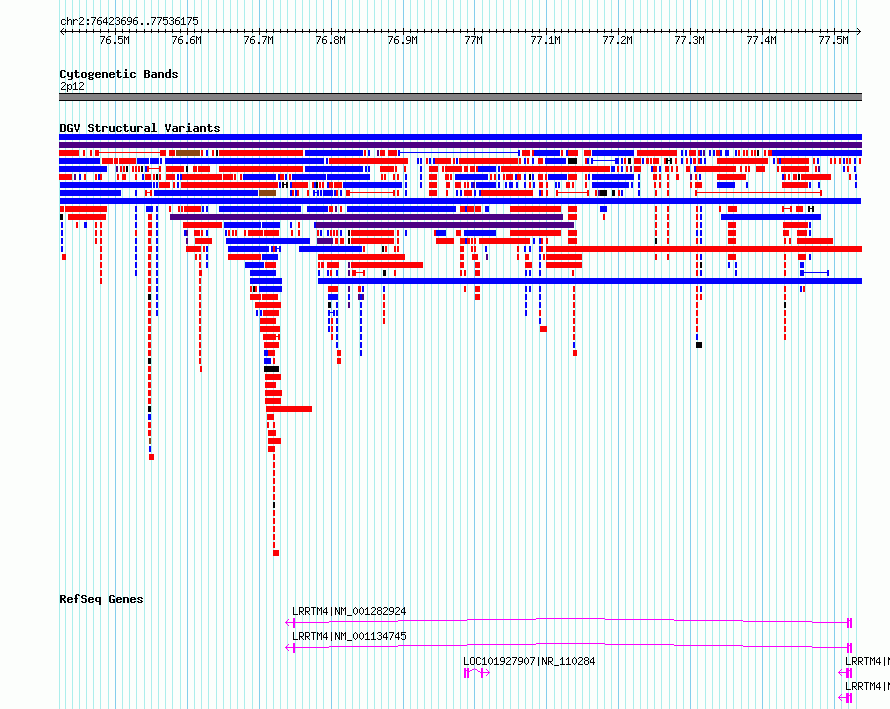Select the Cytogenetic Bands track title
The image size is (890, 709).
pyautogui.click(x=119, y=74)
